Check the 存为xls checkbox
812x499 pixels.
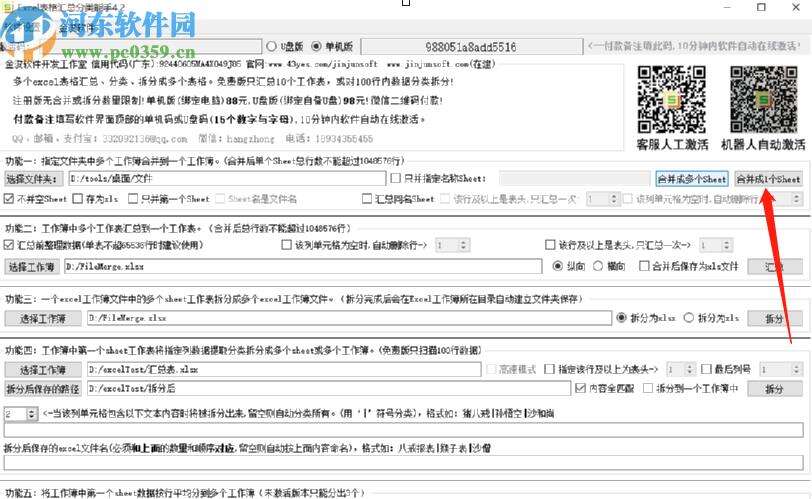point(78,199)
